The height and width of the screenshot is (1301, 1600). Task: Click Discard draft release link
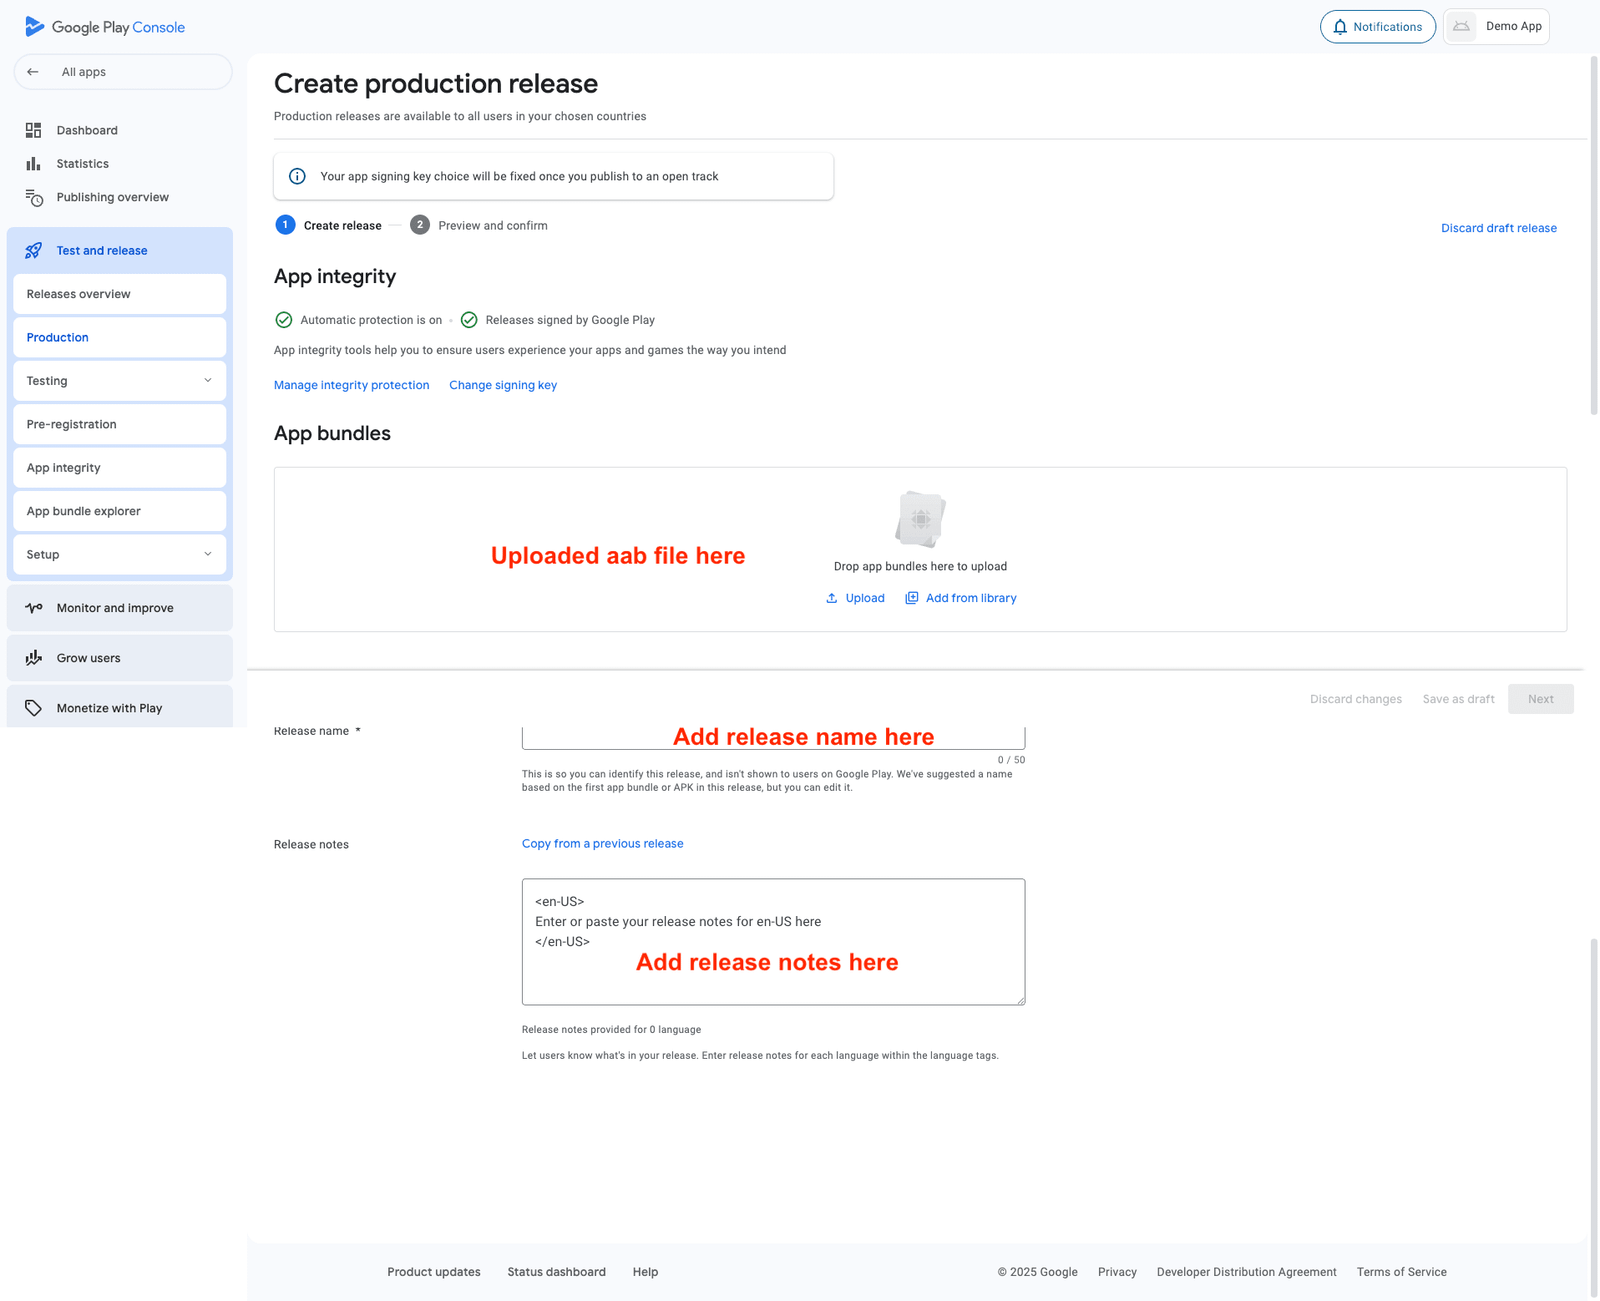(1498, 228)
